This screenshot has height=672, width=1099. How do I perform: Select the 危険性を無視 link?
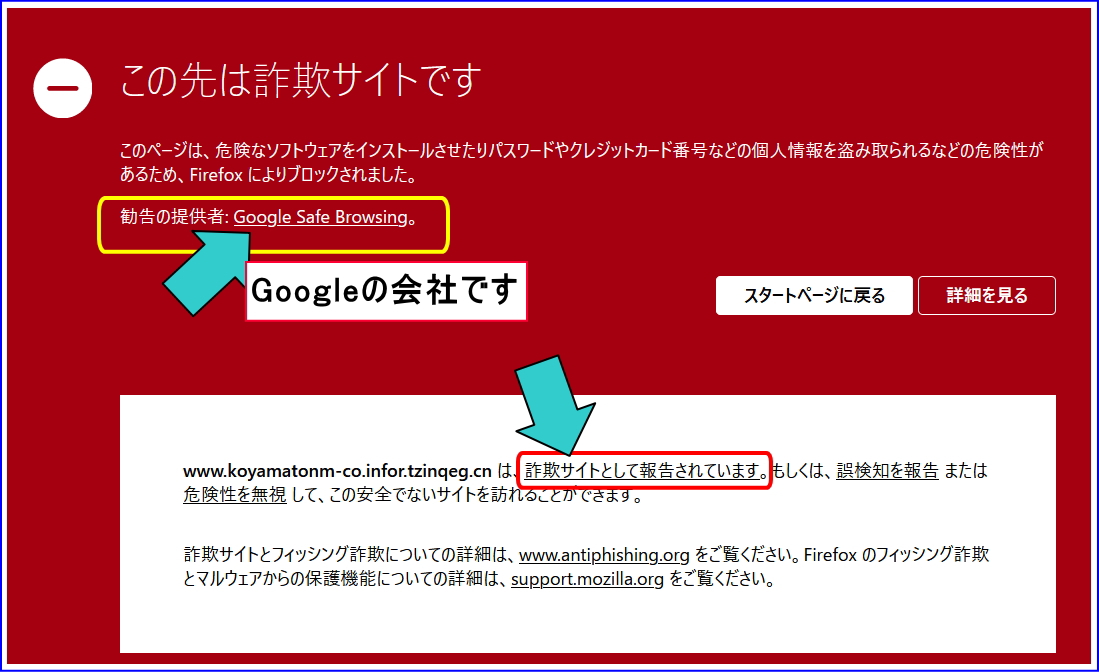point(235,494)
